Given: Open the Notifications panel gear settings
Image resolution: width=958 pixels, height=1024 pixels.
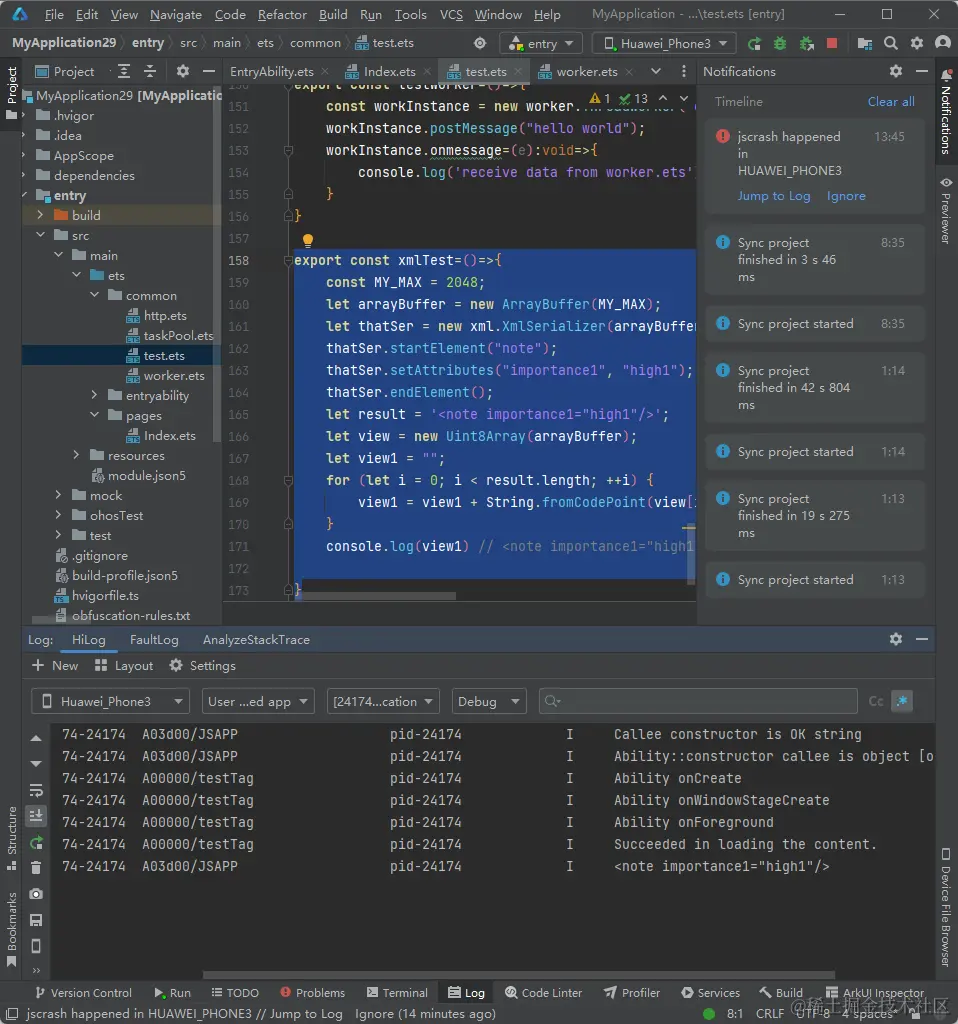Looking at the screenshot, I should pyautogui.click(x=896, y=71).
